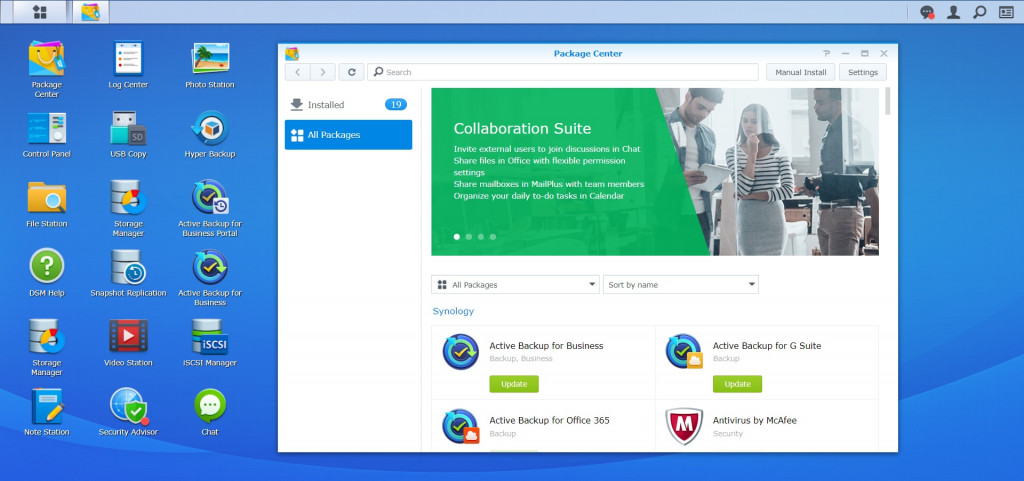Open the USB Copy app

128,129
